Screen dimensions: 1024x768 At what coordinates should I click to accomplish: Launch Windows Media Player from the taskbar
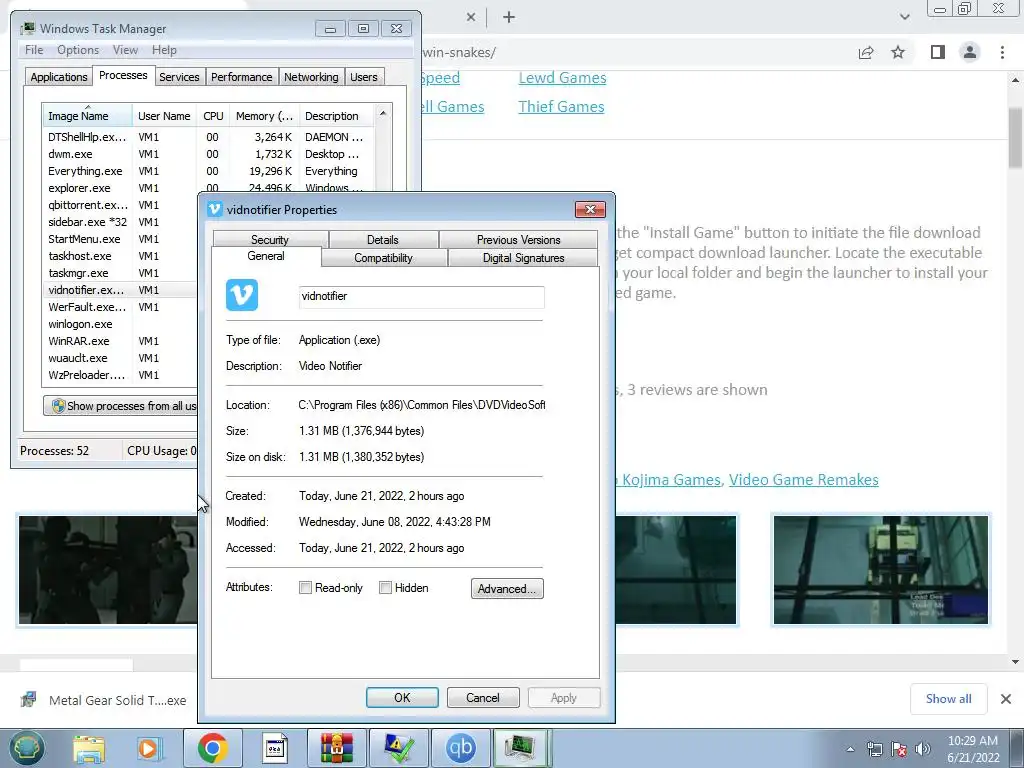(x=148, y=749)
